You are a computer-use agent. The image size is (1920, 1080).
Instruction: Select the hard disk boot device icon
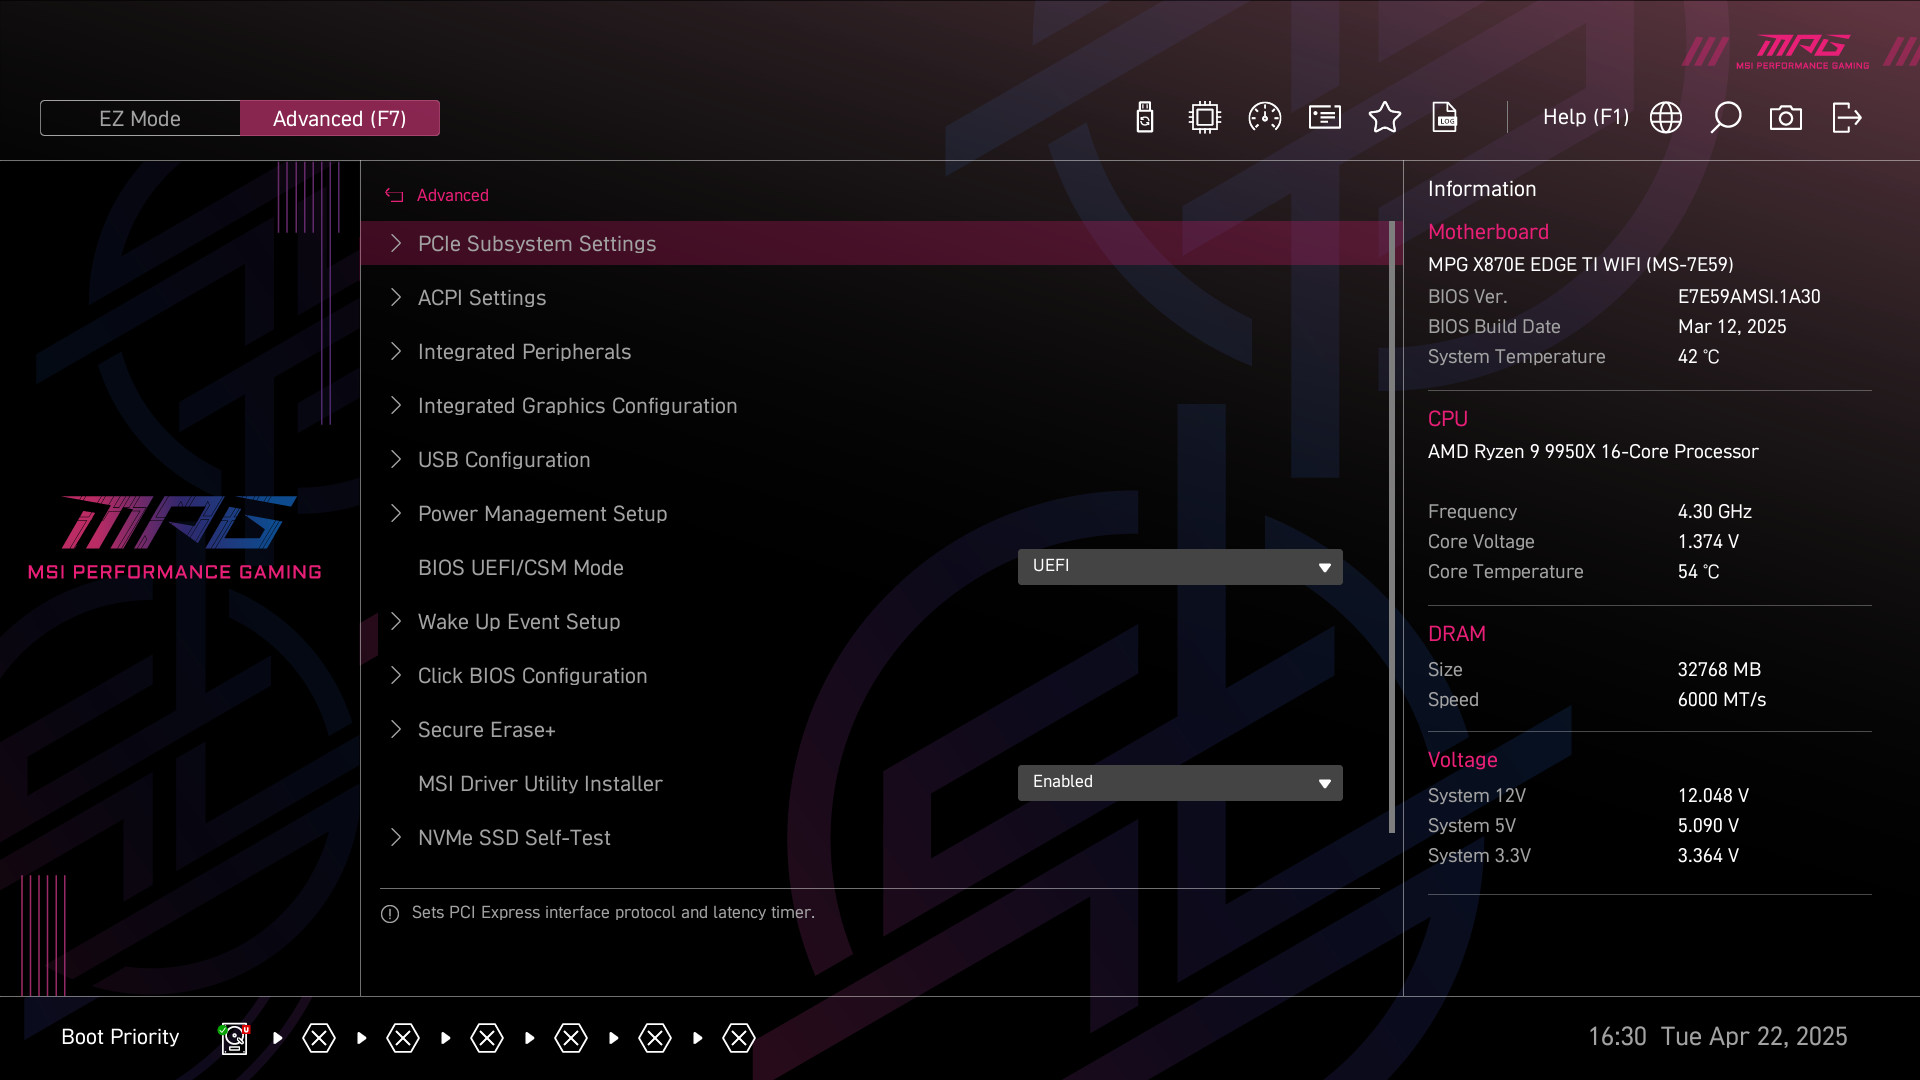point(234,1038)
